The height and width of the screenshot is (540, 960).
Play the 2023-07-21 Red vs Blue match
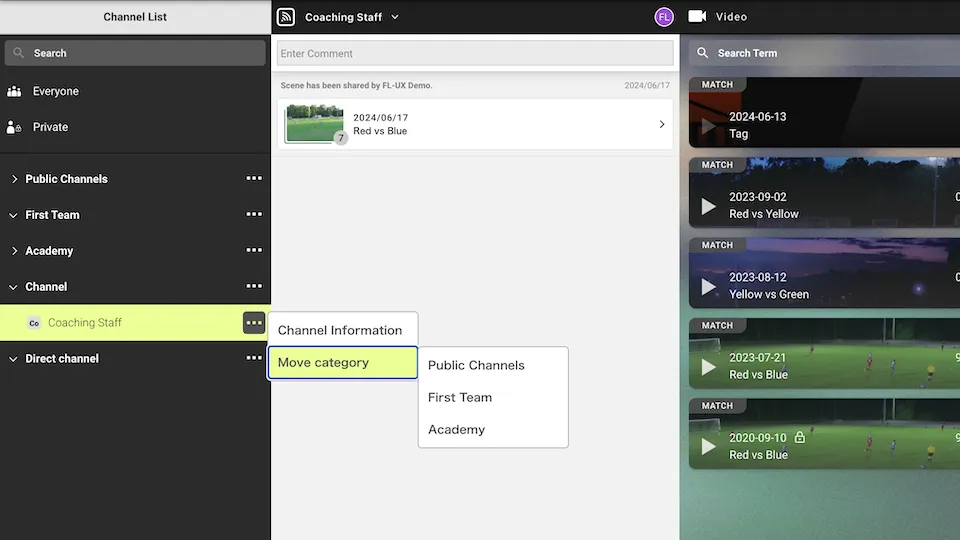click(x=708, y=367)
